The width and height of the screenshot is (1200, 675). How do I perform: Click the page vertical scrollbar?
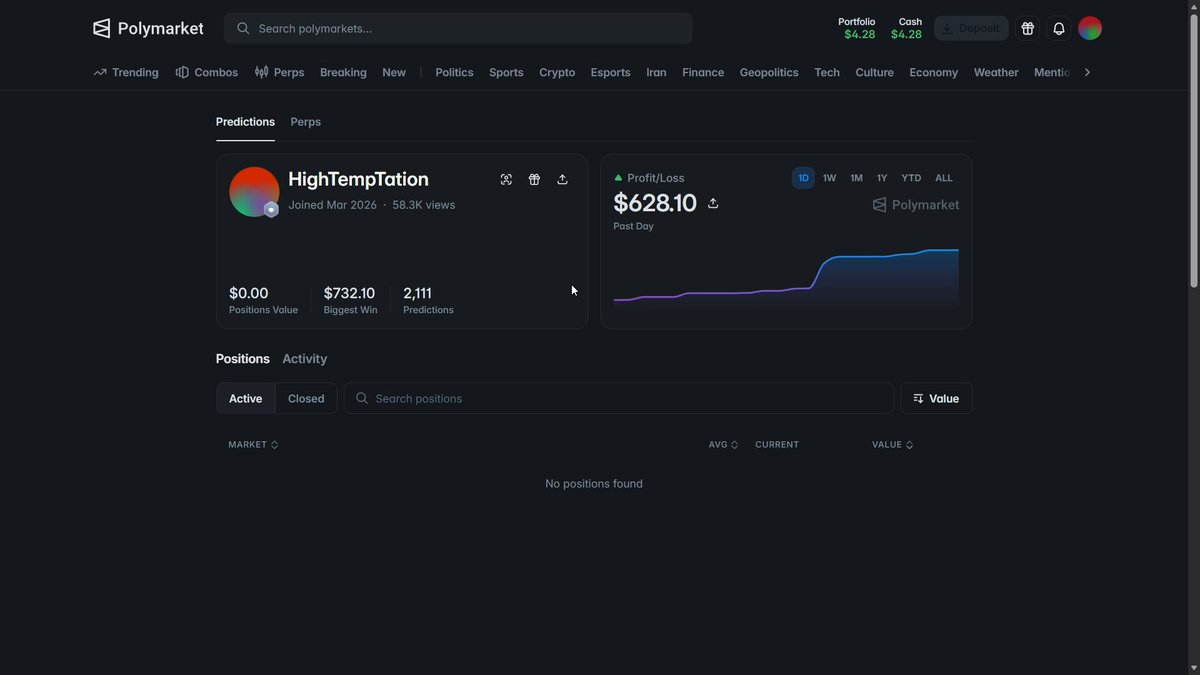pyautogui.click(x=1192, y=150)
